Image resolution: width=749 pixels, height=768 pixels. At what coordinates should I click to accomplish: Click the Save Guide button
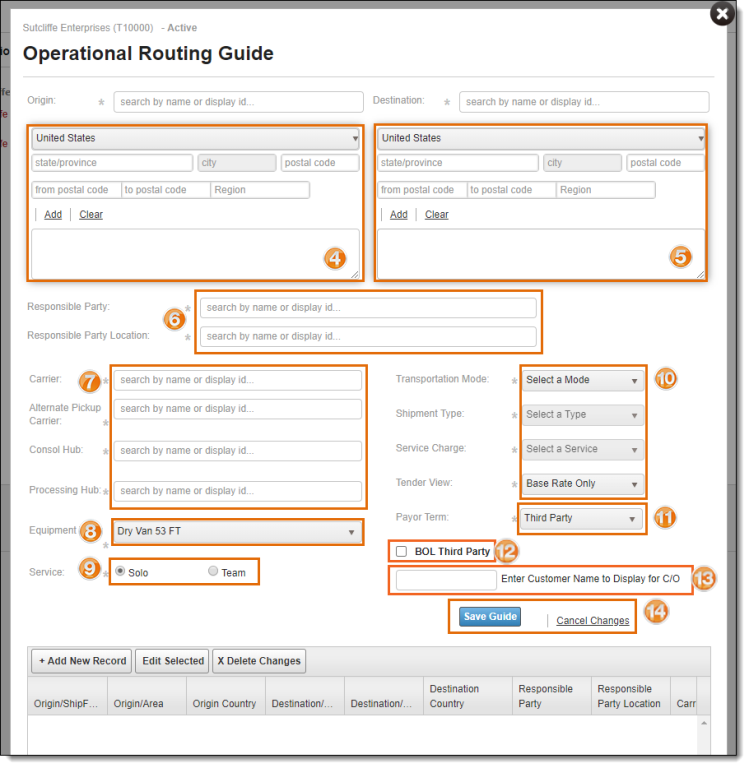pyautogui.click(x=490, y=617)
